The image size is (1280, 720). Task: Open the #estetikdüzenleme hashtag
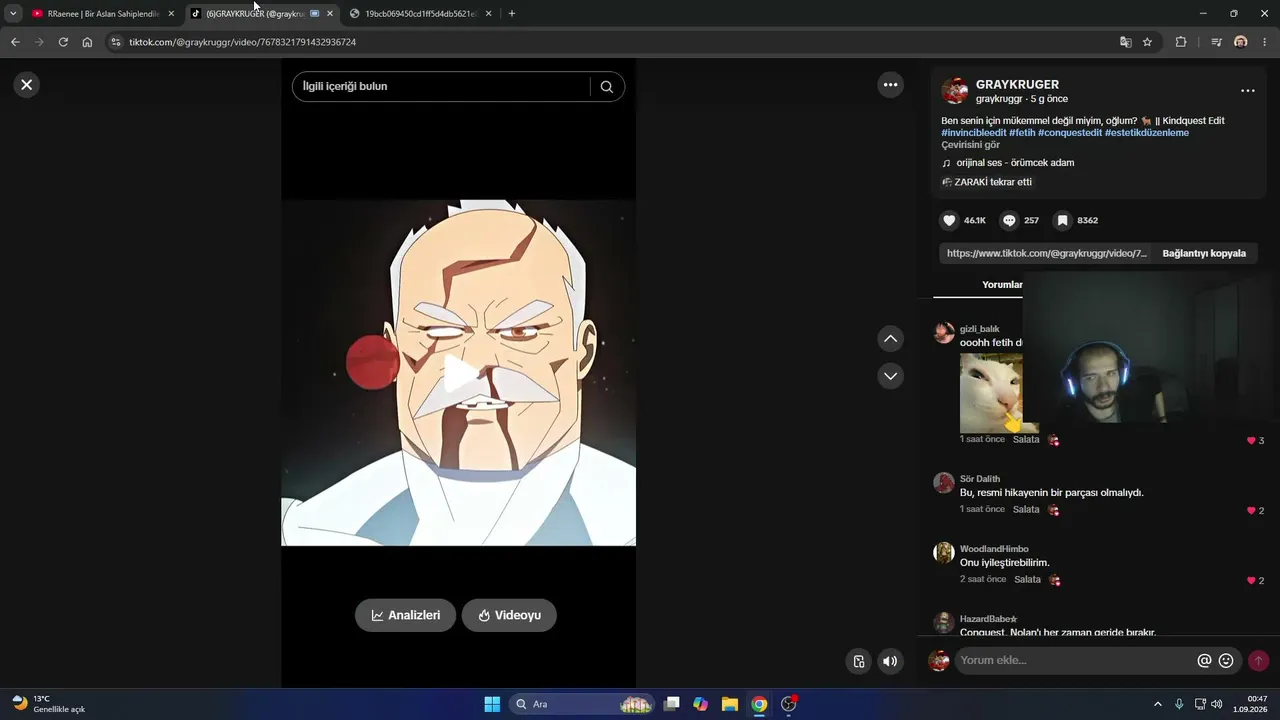pyautogui.click(x=1147, y=133)
